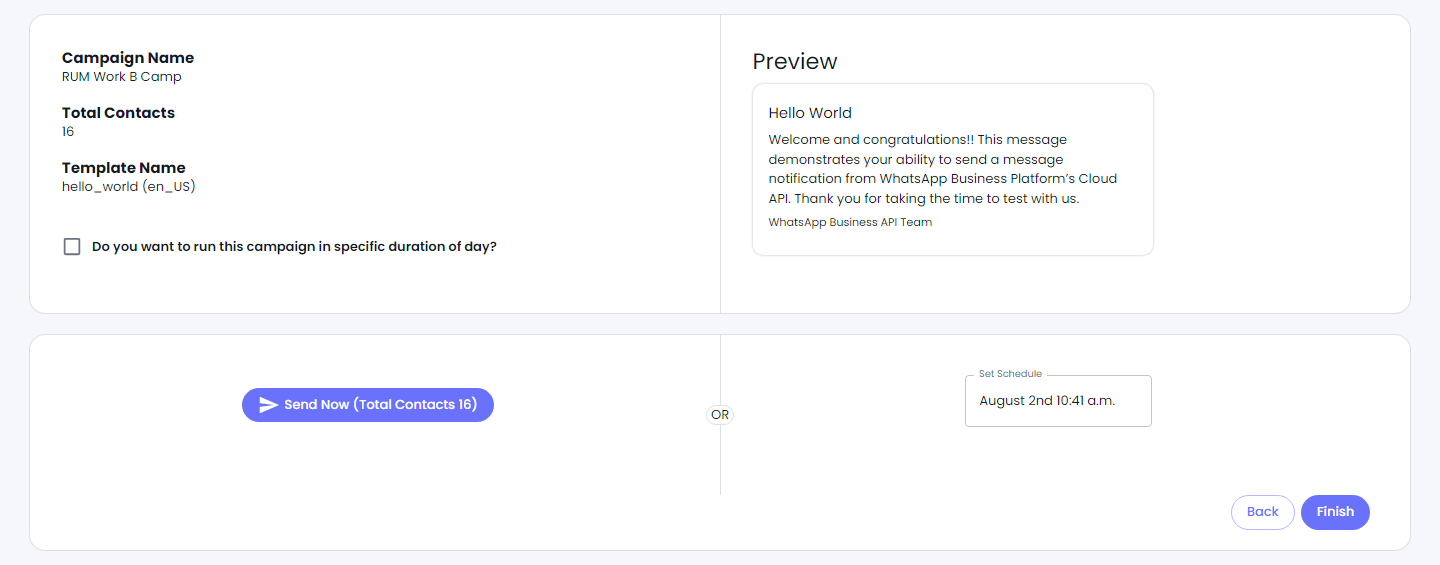Click the Set Schedule floating label
1440x565 pixels.
point(1010,374)
